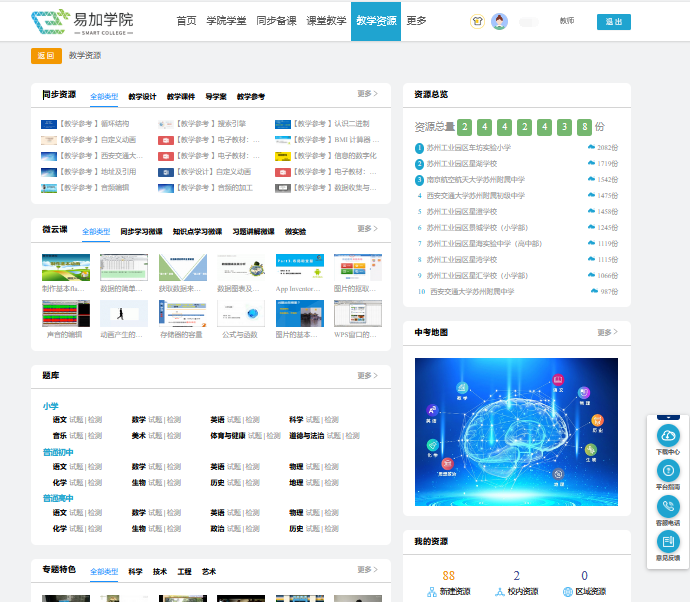690x602 pixels.
Task: Click cloud icon beside 1542份
Action: [591, 179]
